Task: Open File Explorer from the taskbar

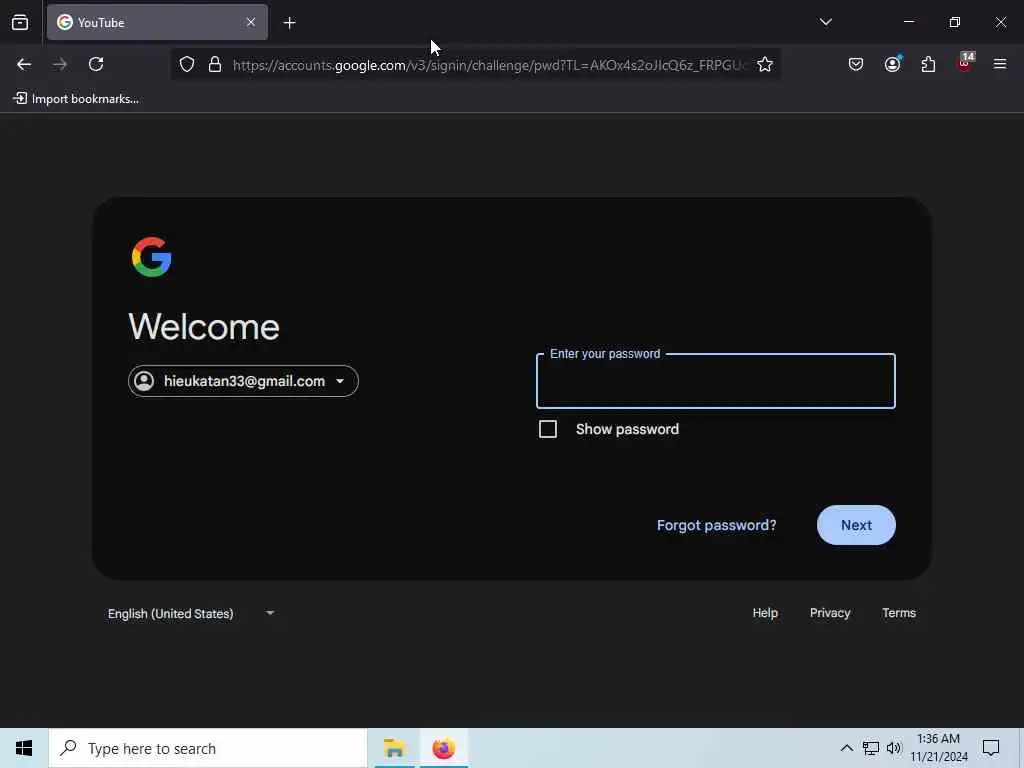Action: tap(394, 748)
